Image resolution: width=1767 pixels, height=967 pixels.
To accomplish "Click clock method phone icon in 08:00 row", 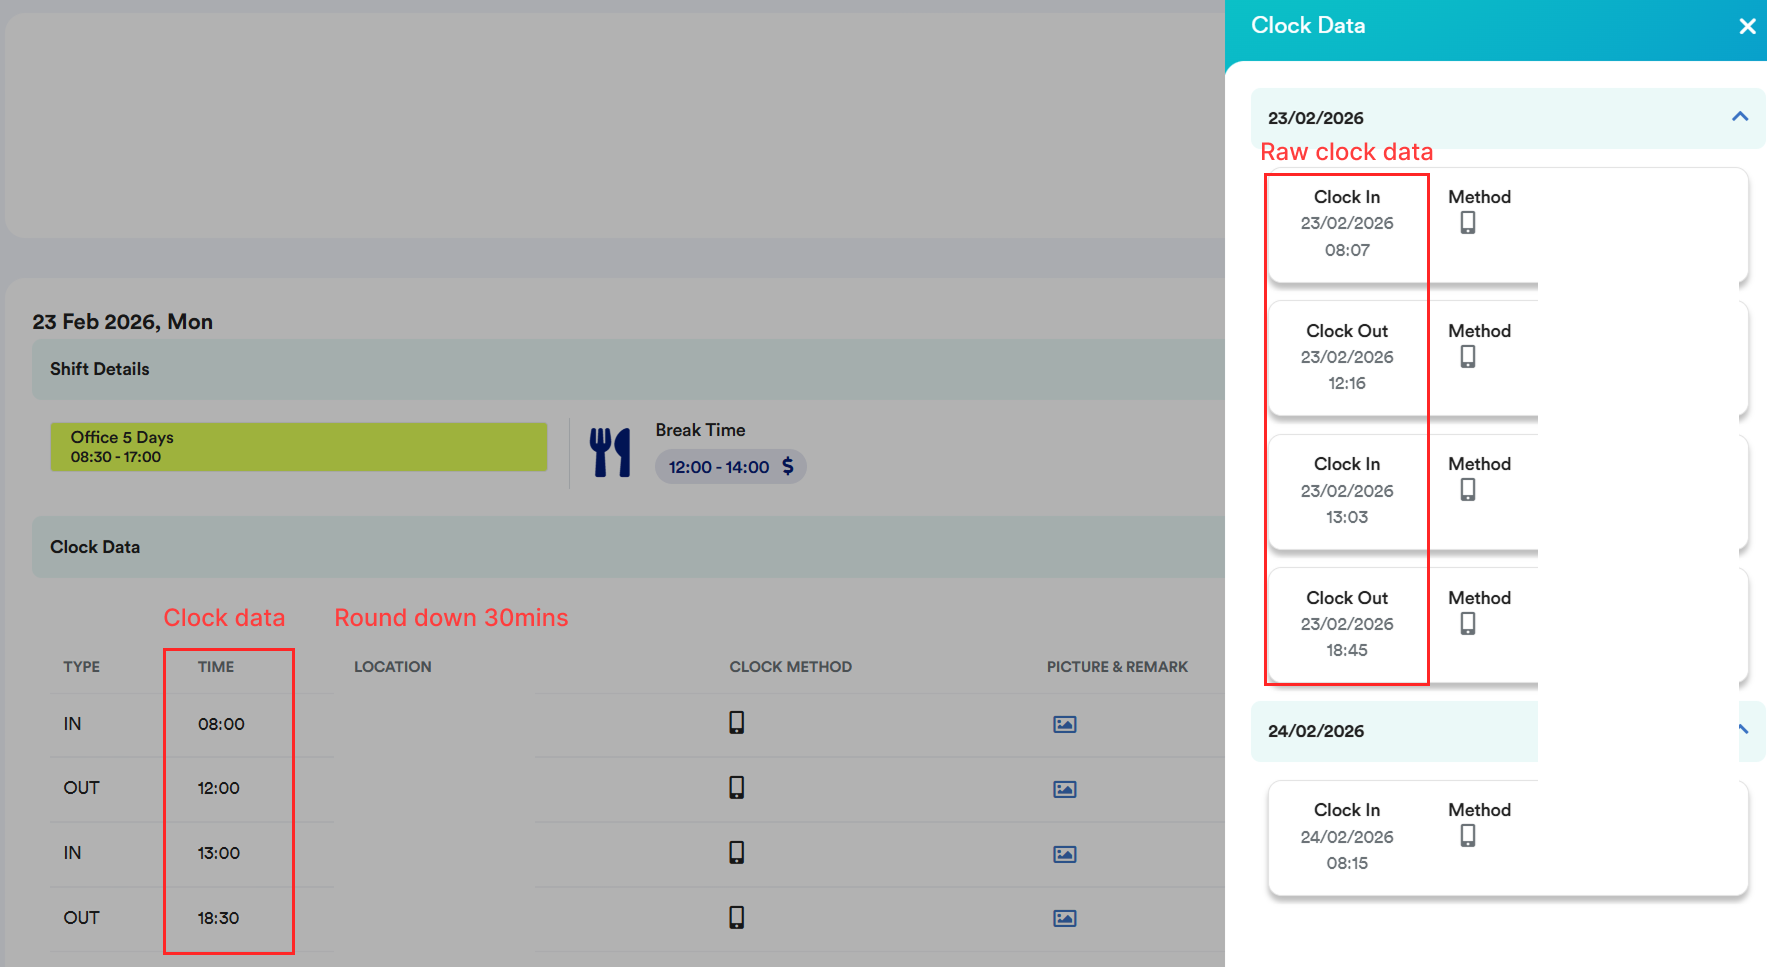I will coord(737,723).
